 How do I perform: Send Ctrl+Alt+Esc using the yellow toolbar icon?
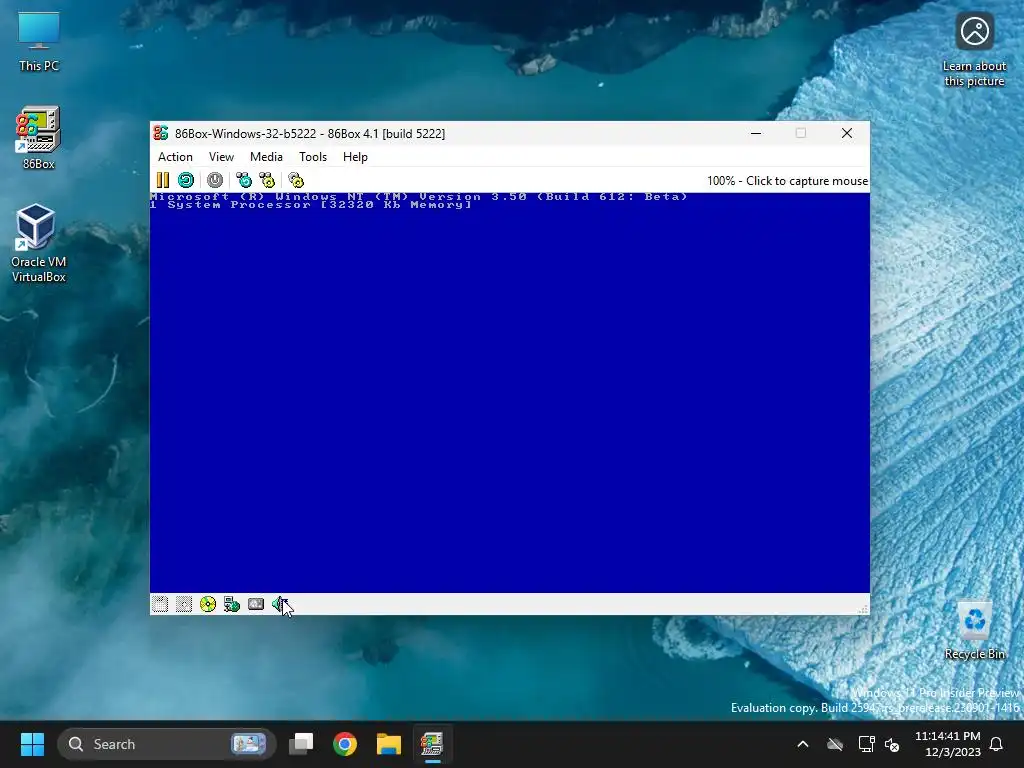[267, 180]
